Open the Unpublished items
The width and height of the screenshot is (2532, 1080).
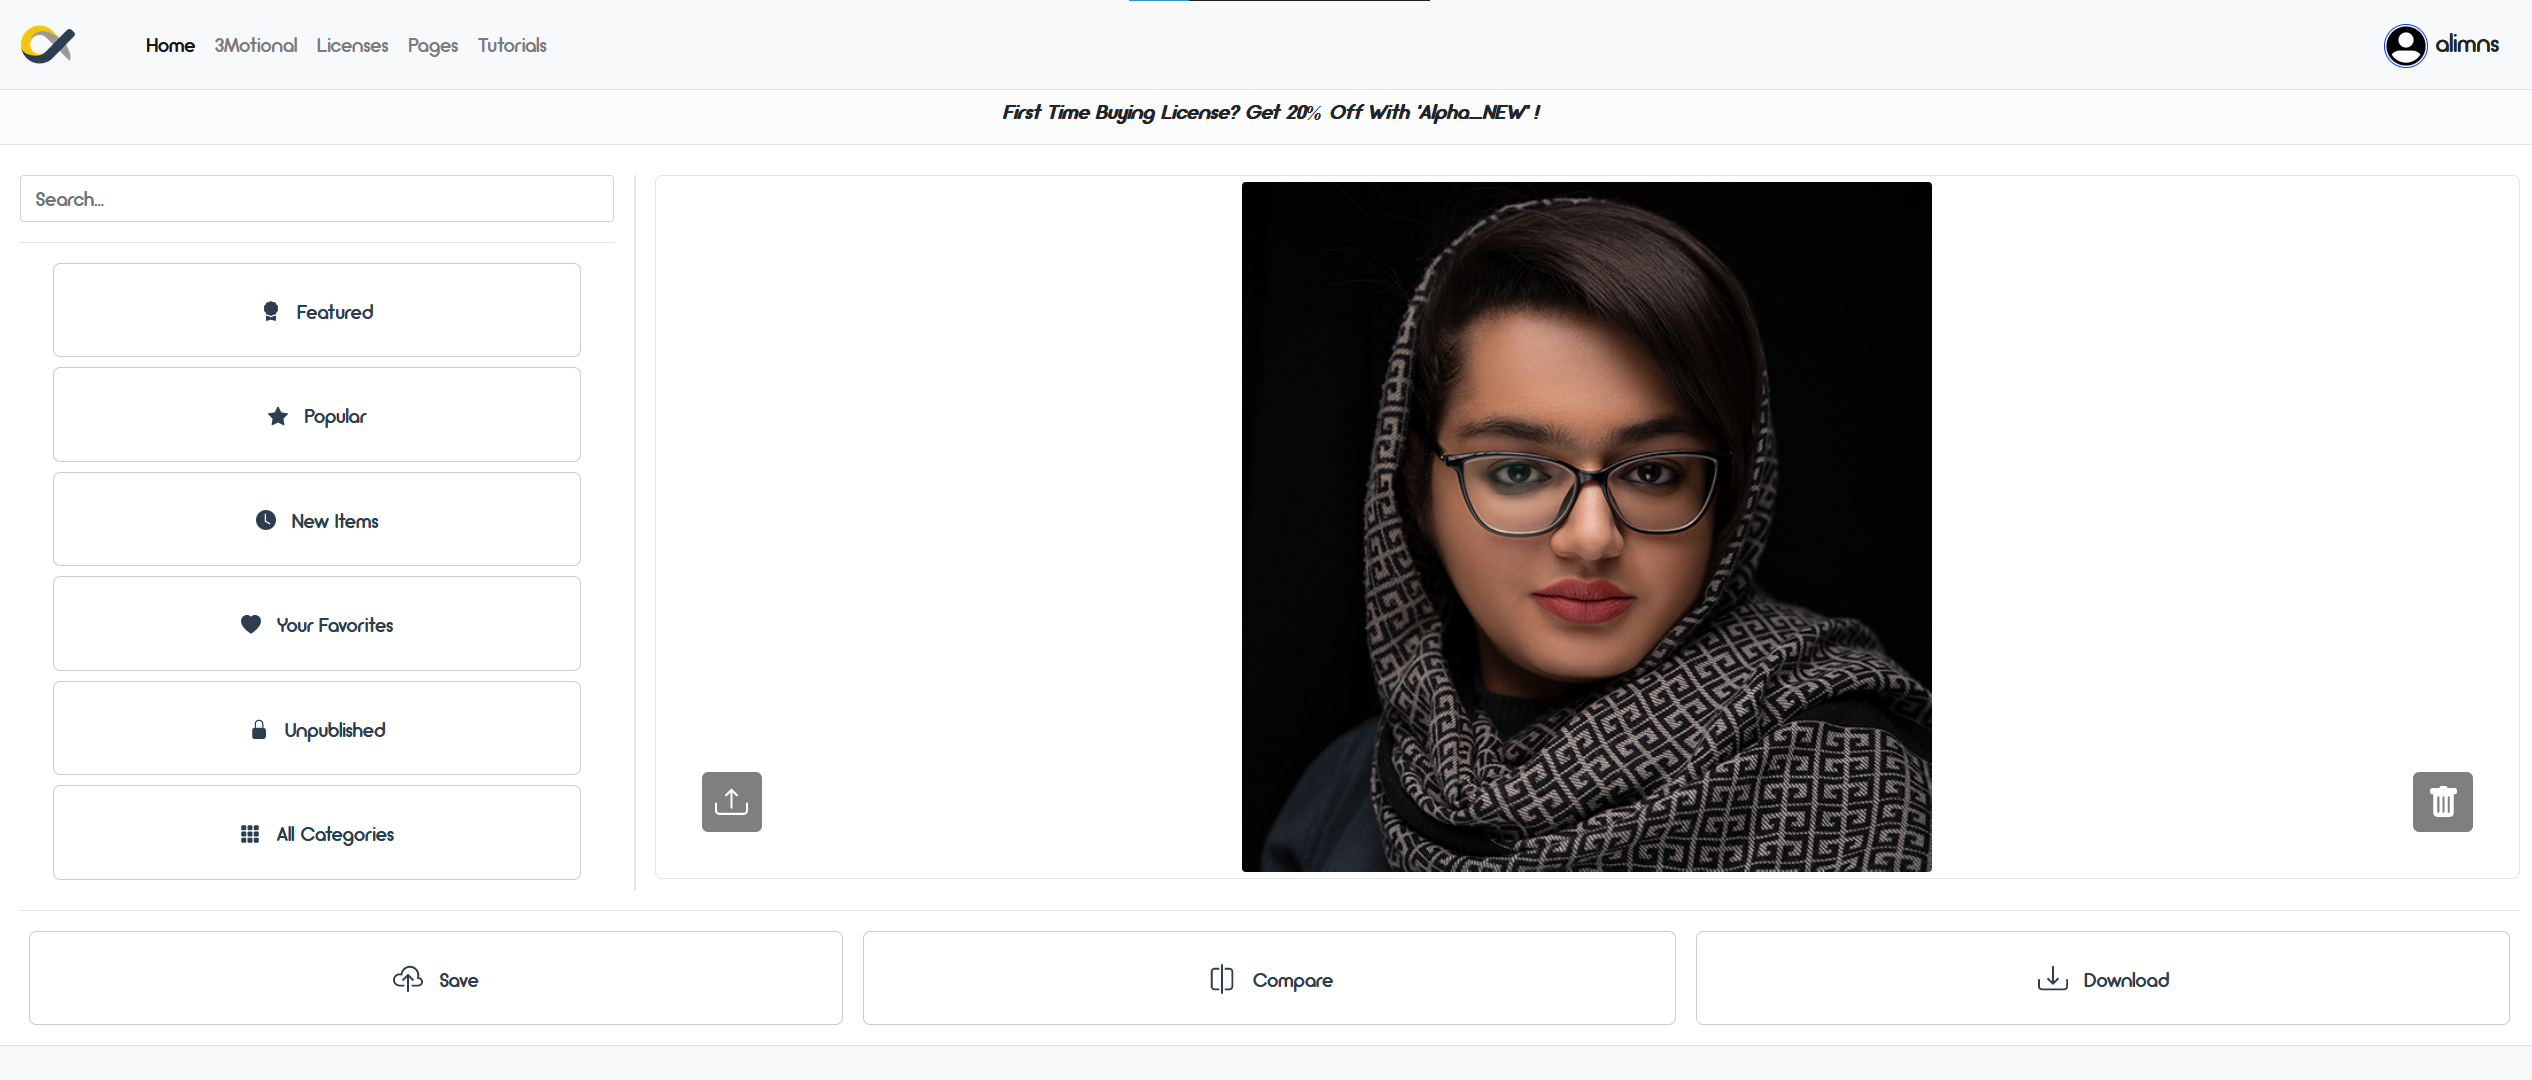317,729
